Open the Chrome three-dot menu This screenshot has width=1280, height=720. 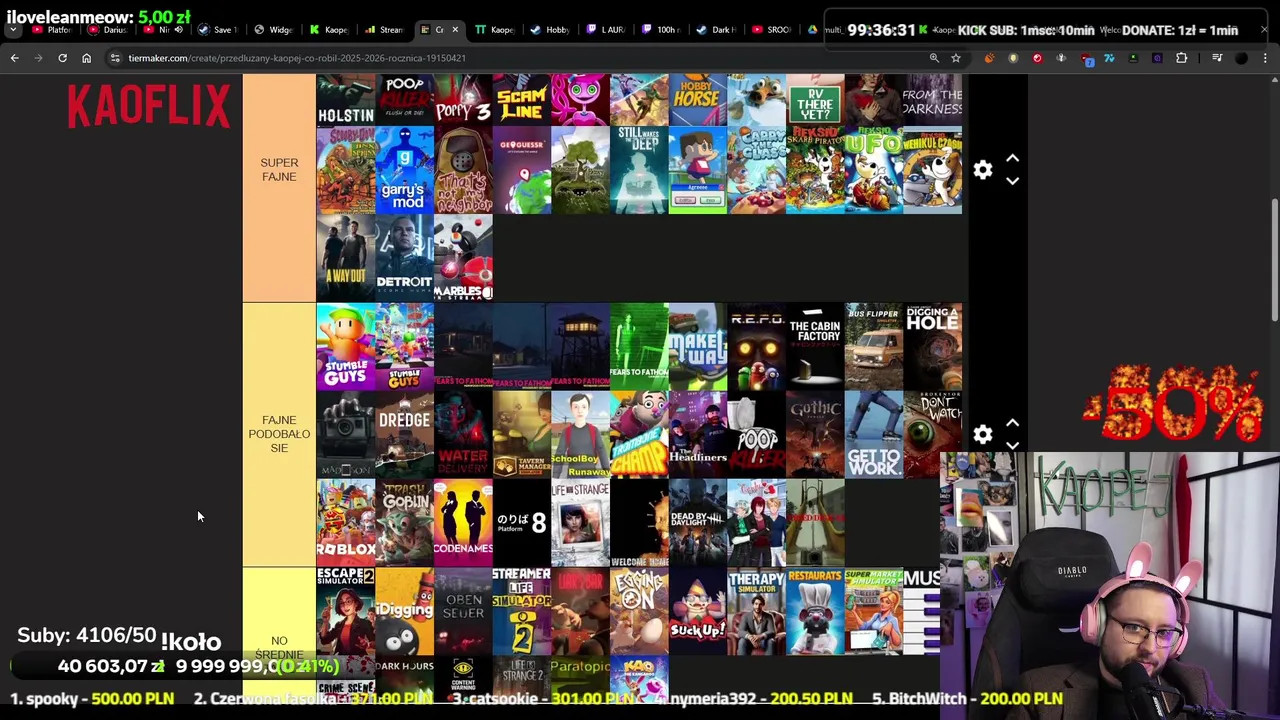(x=1265, y=58)
